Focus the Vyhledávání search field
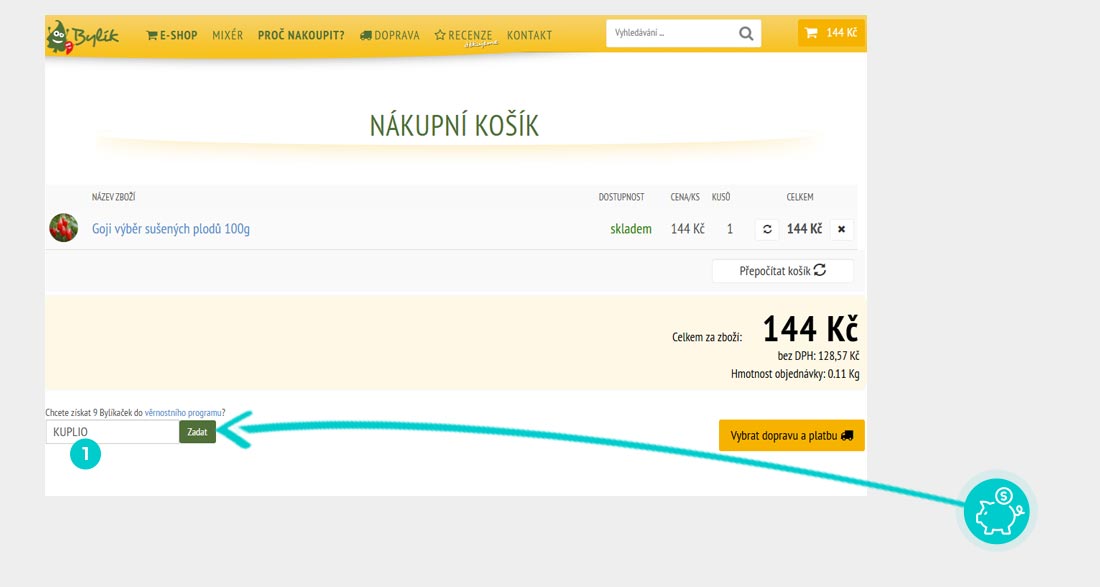This screenshot has height=587, width=1100. click(x=670, y=34)
